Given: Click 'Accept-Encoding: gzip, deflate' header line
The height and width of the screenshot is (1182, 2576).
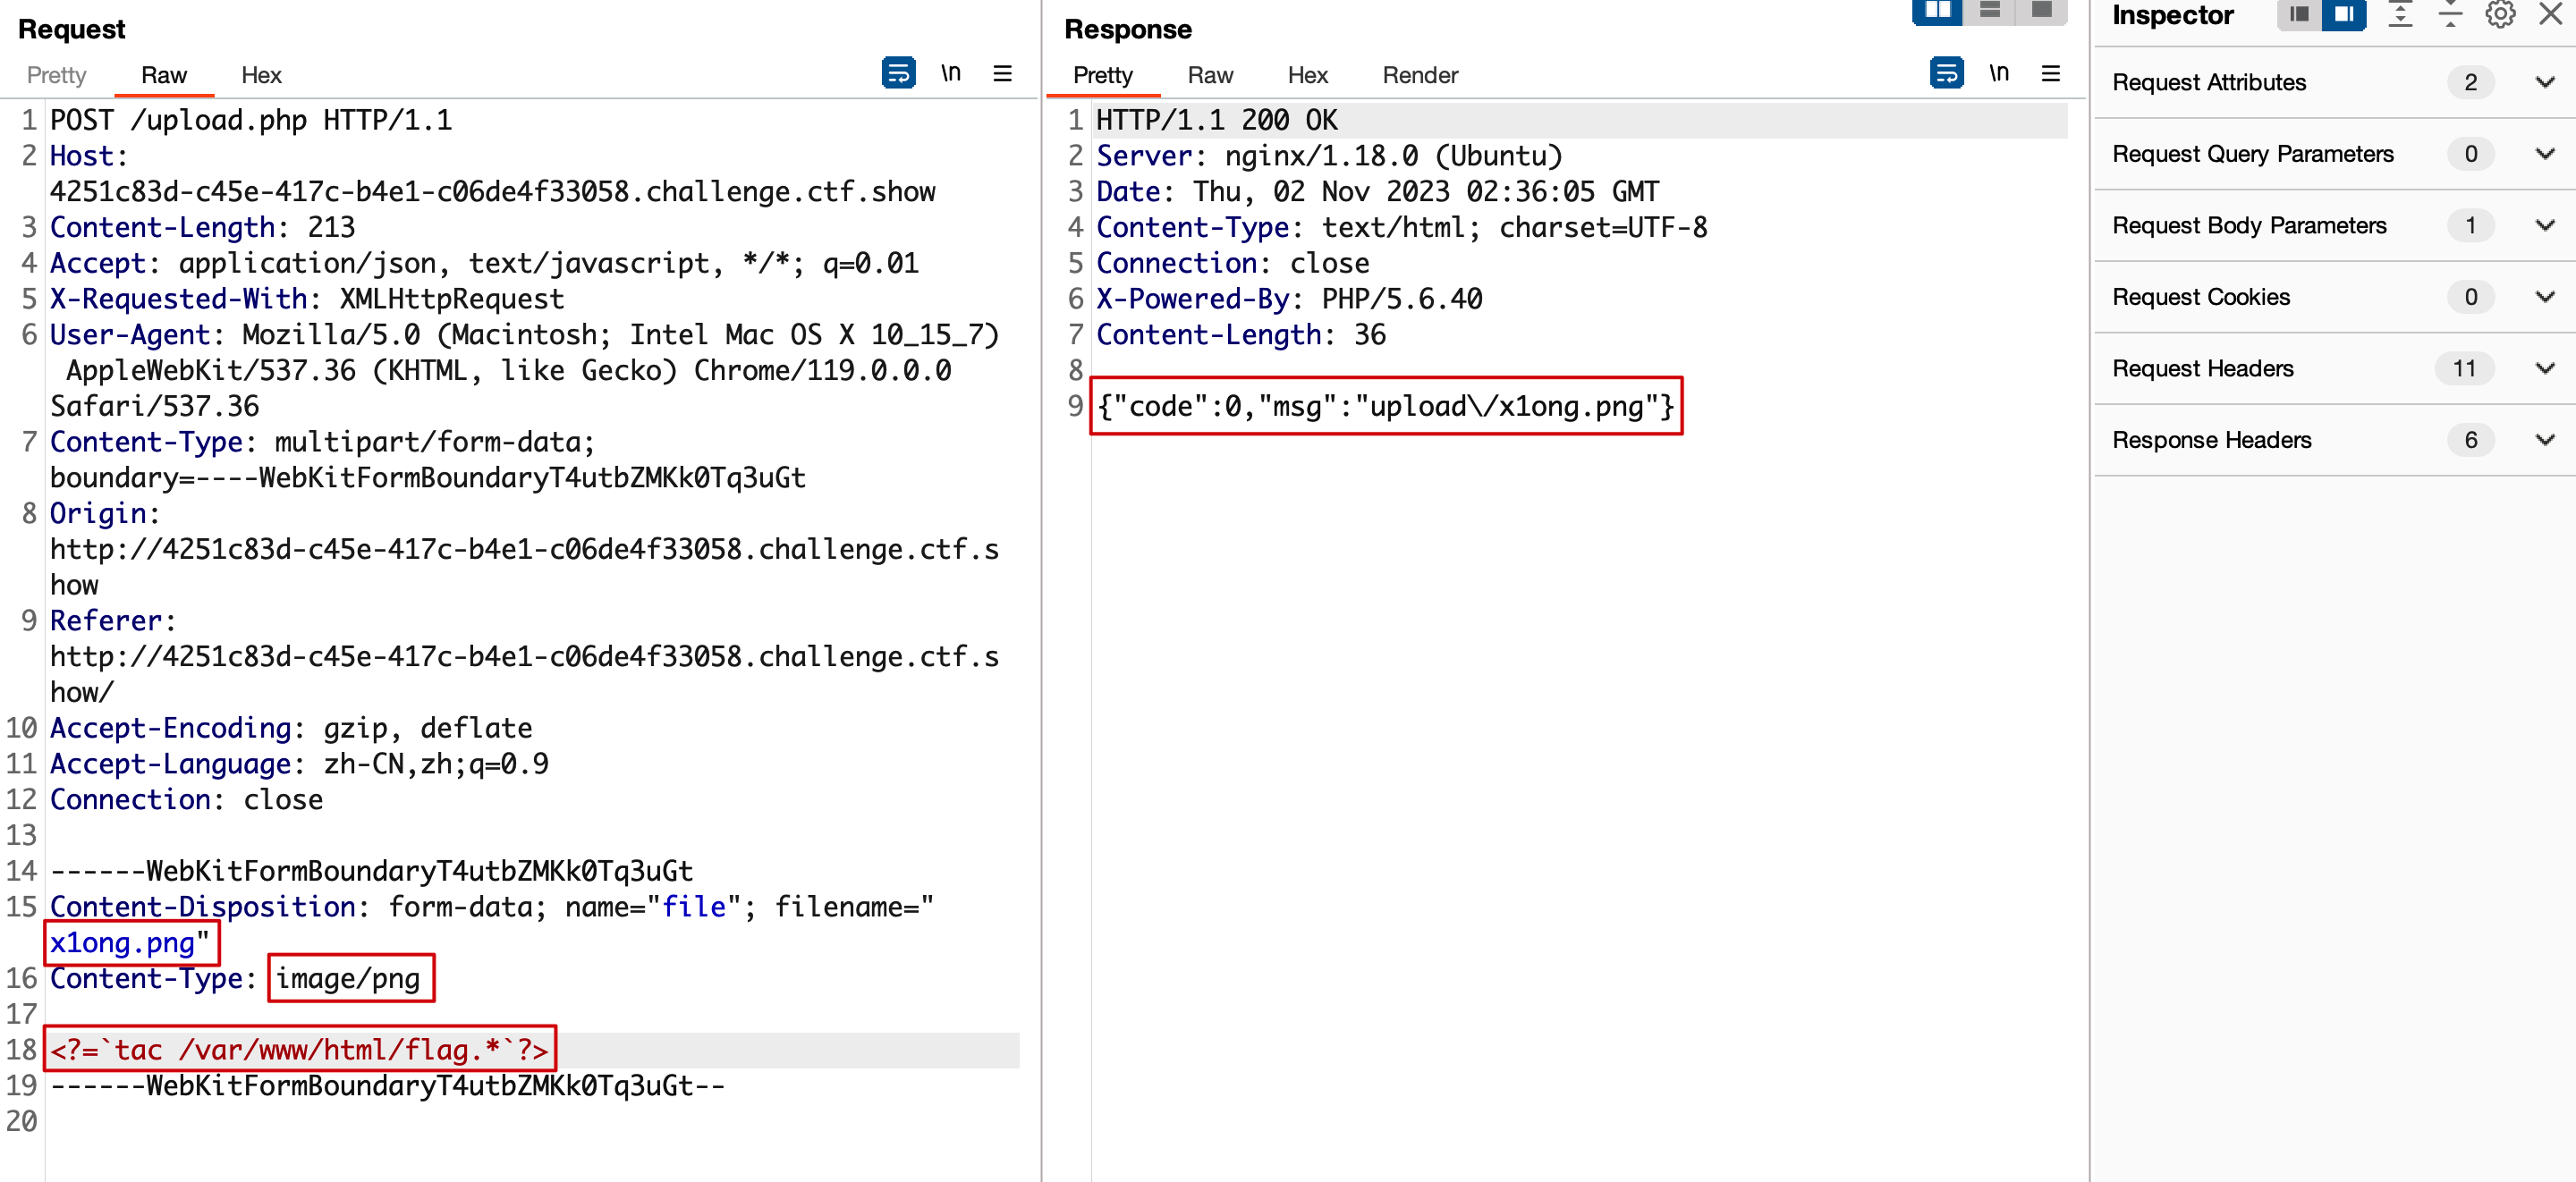Looking at the screenshot, I should 291,728.
